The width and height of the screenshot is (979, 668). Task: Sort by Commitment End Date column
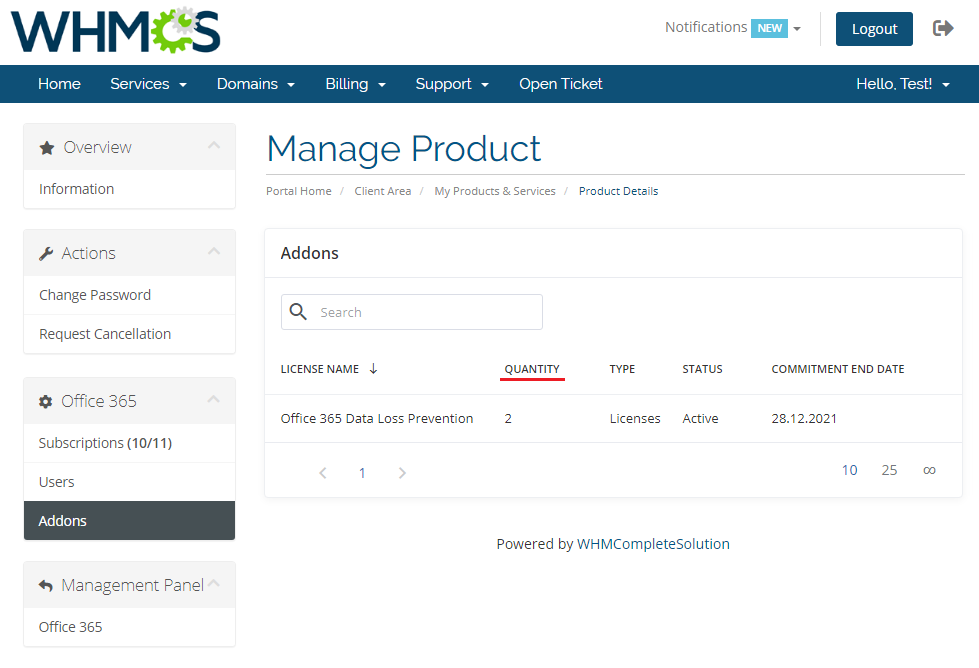(x=838, y=369)
